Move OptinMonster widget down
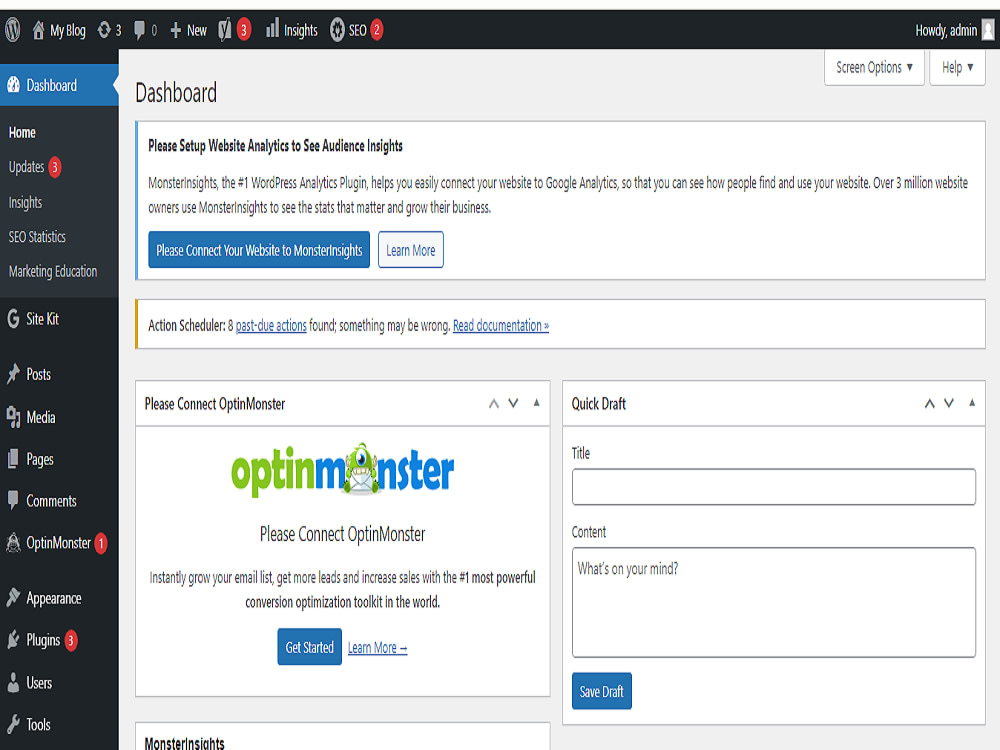This screenshot has height=750, width=1000. 513,403
